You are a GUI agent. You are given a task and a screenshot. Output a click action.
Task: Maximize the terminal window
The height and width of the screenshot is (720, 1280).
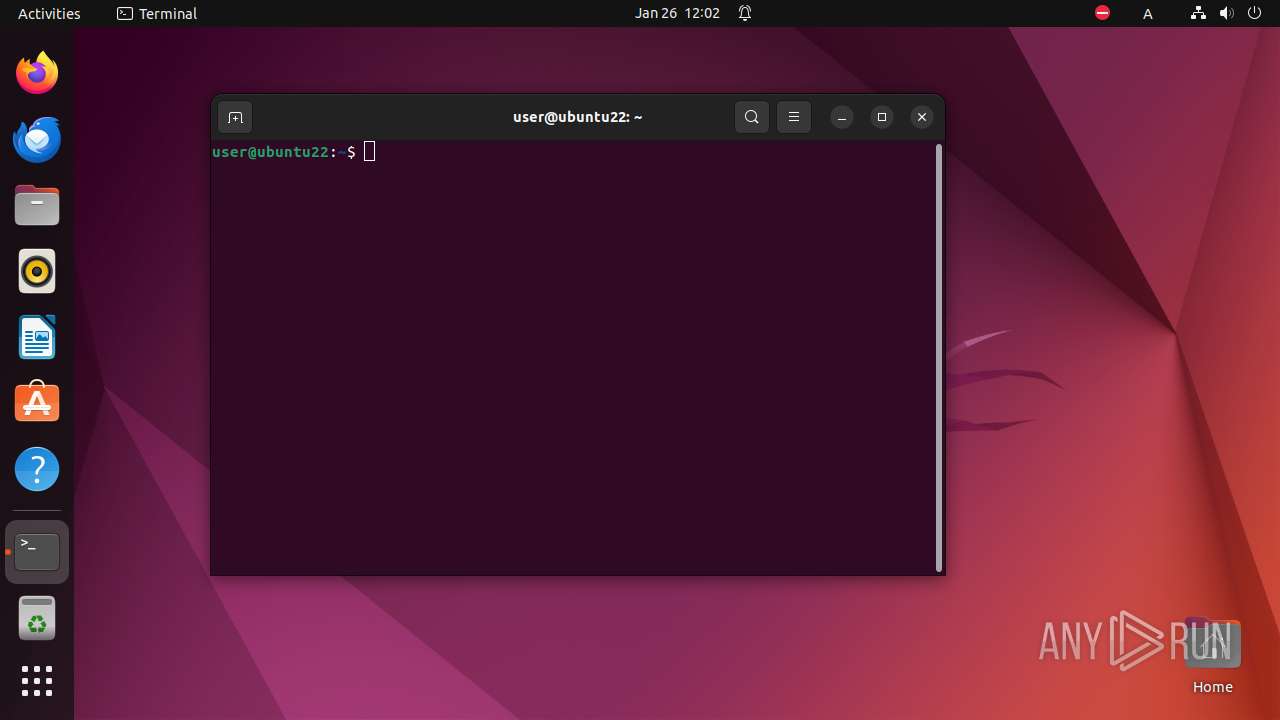[x=882, y=117]
